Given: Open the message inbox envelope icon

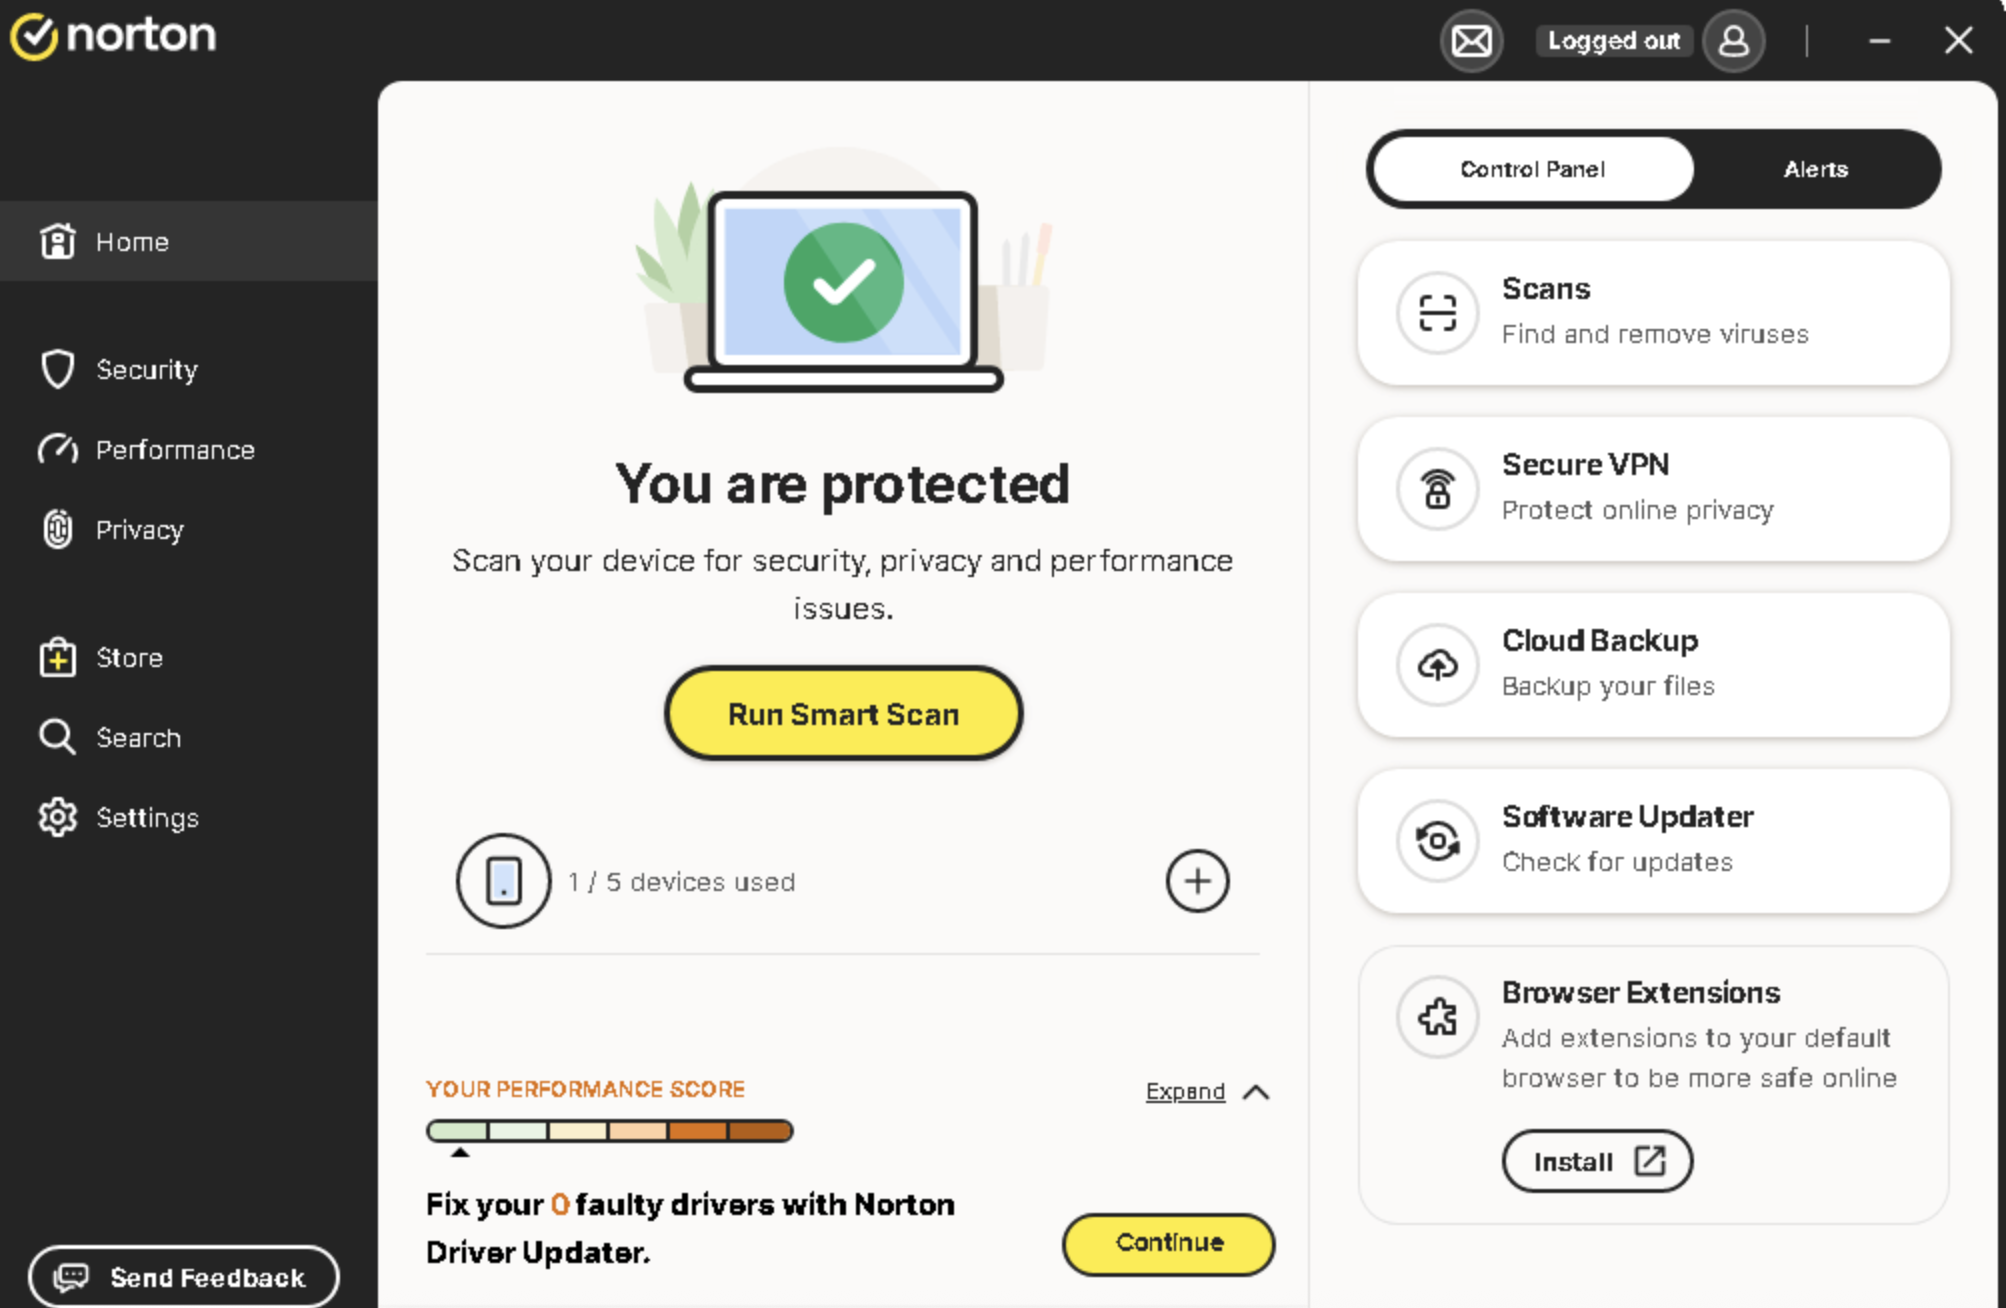Looking at the screenshot, I should pos(1470,40).
